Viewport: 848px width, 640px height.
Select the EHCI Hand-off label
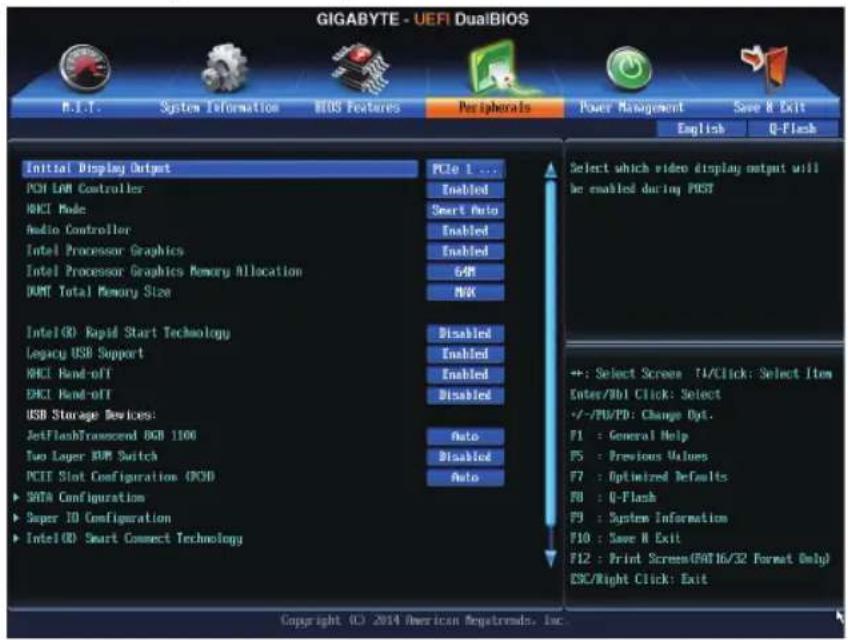tap(69, 394)
